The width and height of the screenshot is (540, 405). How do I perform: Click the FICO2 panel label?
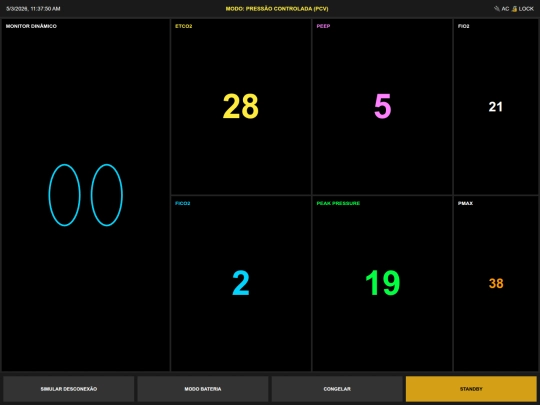click(183, 203)
